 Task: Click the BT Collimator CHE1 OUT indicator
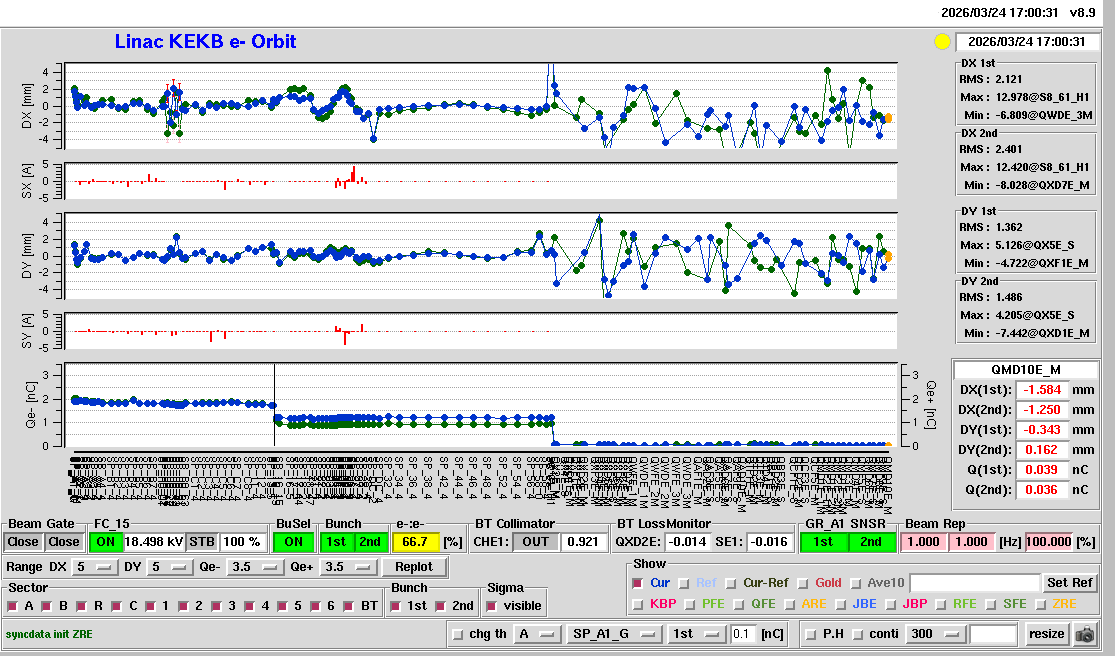click(x=539, y=542)
